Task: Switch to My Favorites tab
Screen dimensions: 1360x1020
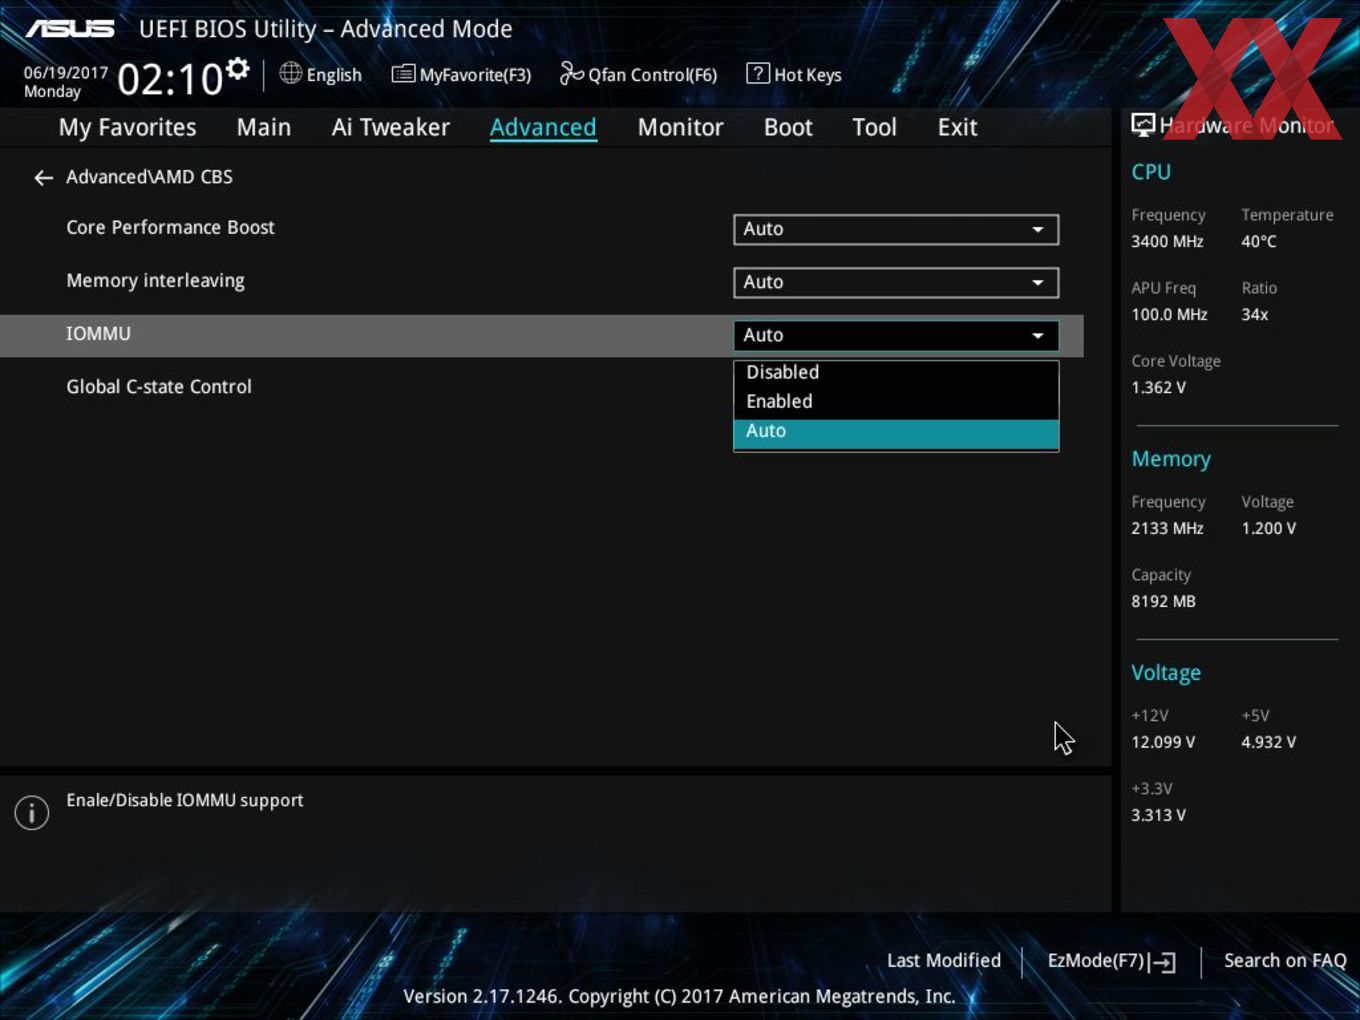Action: coord(127,127)
